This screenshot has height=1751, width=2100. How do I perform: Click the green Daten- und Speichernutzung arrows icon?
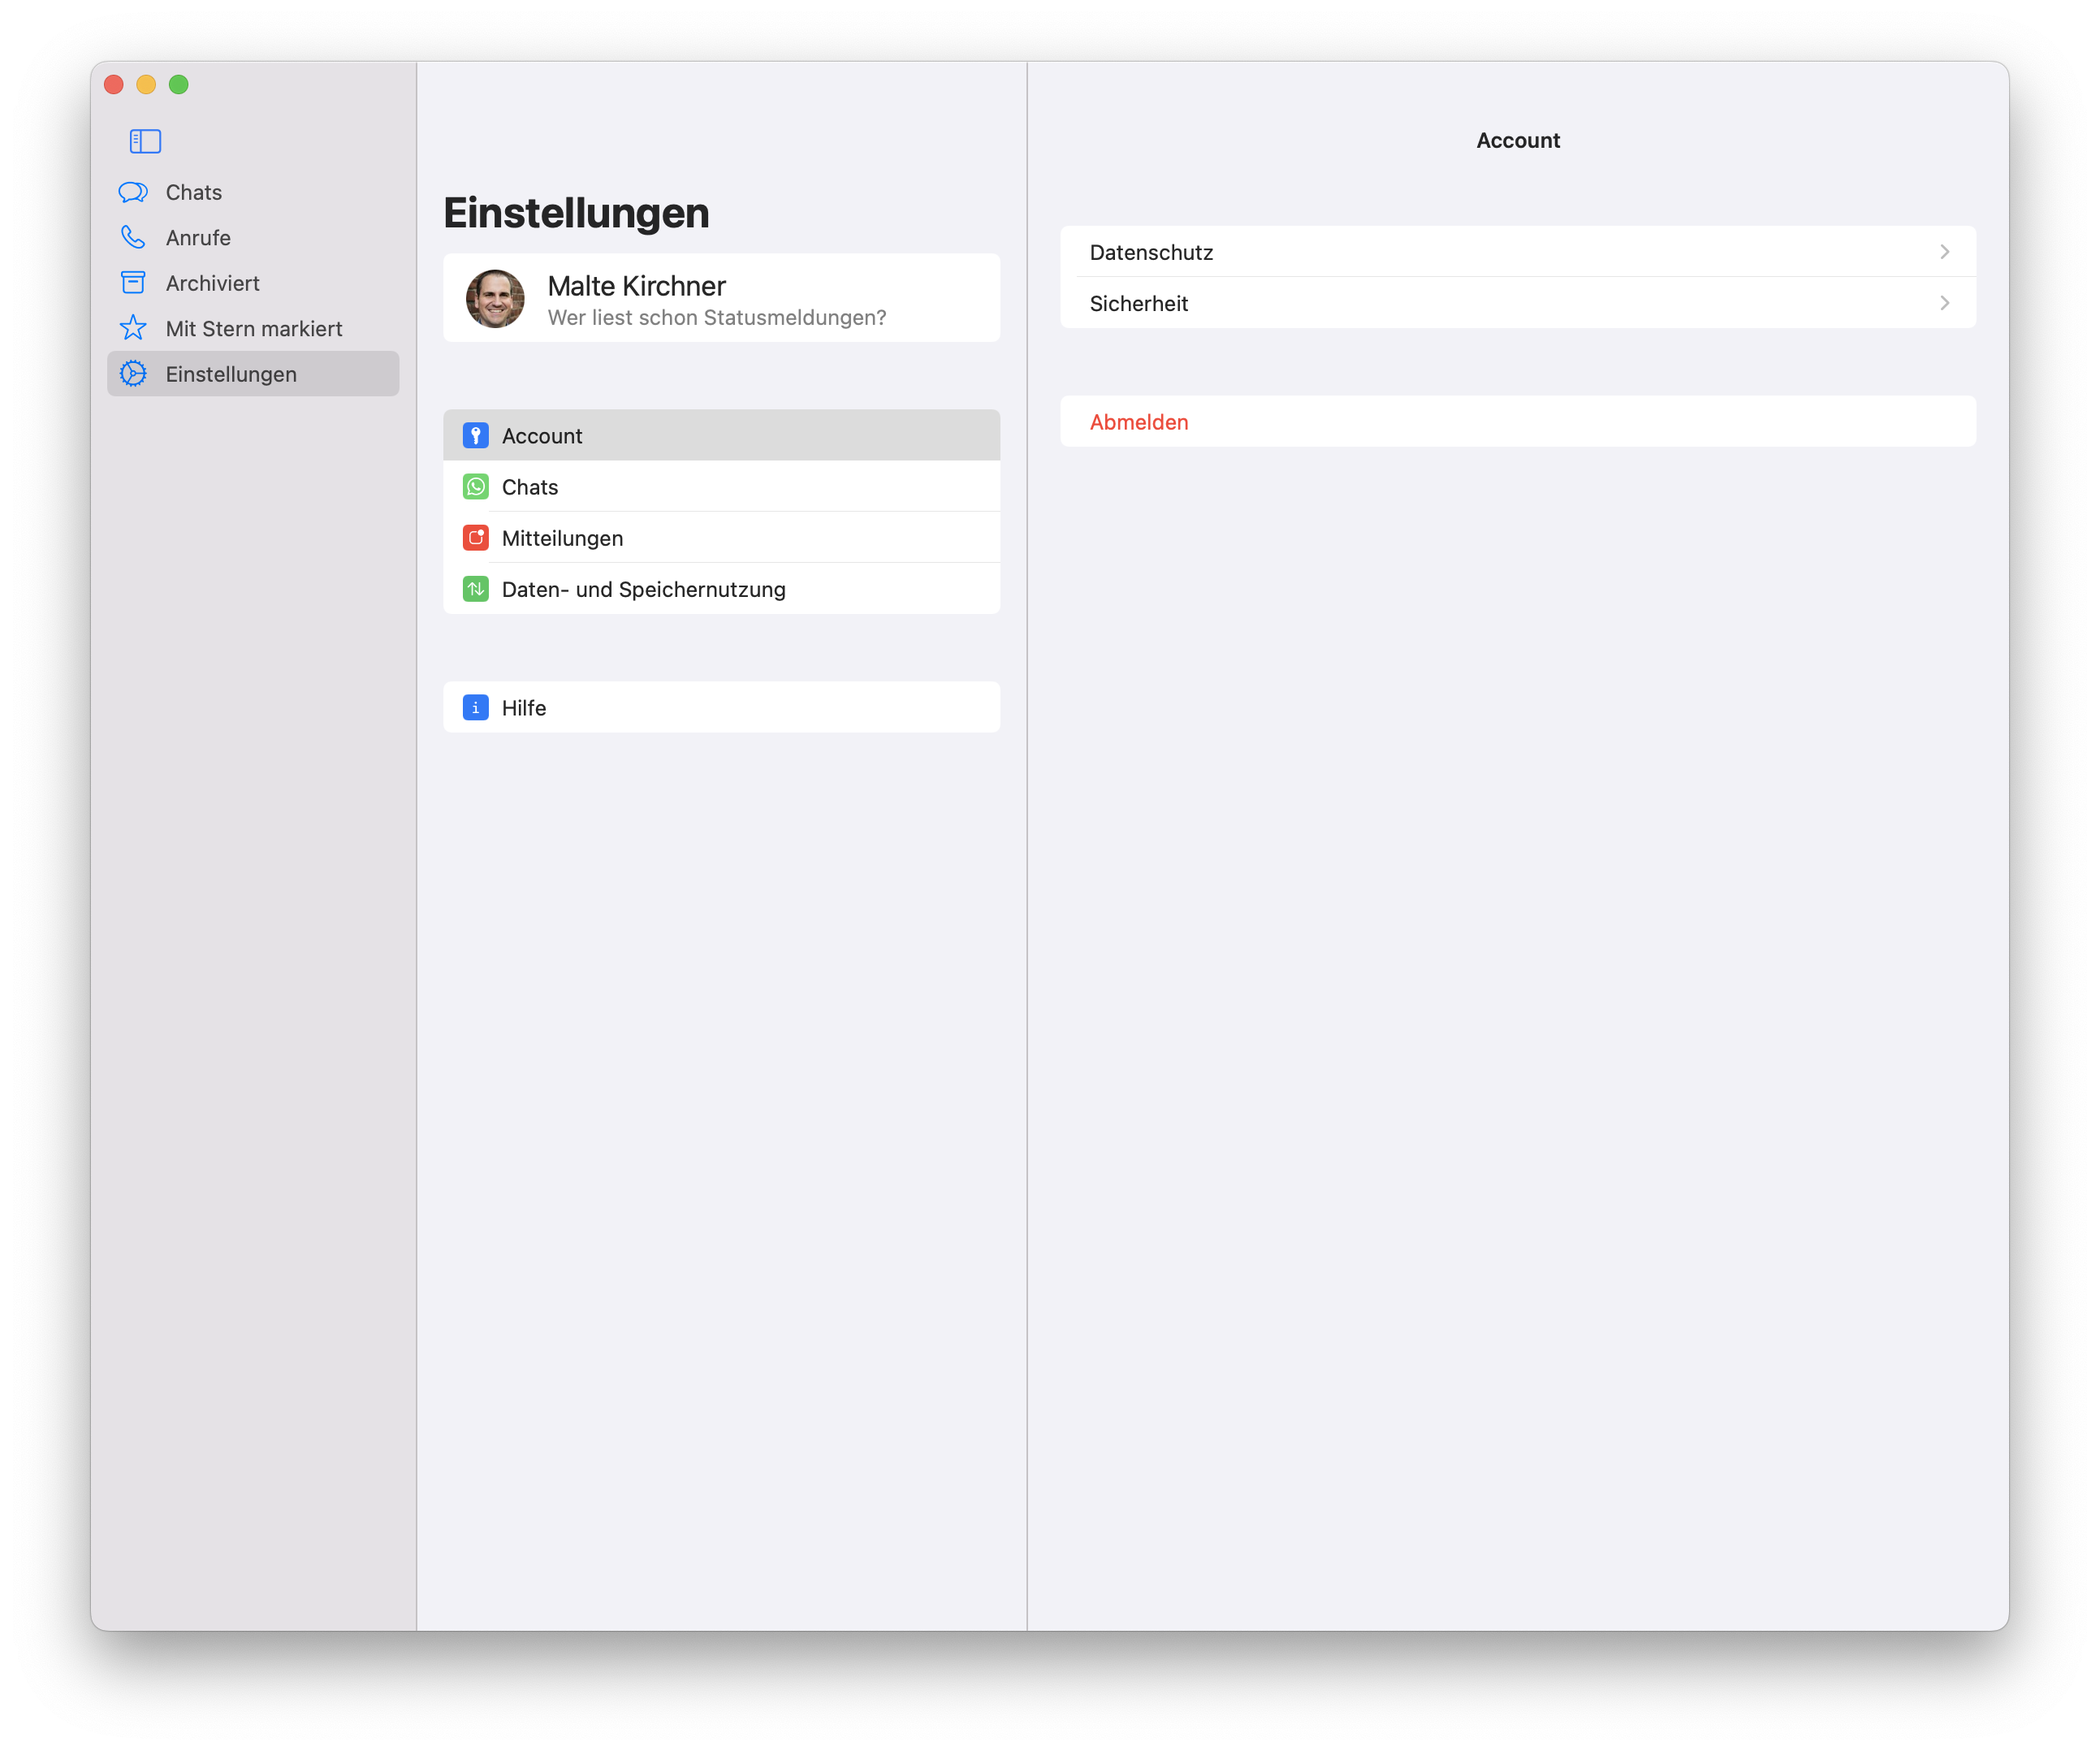point(476,589)
